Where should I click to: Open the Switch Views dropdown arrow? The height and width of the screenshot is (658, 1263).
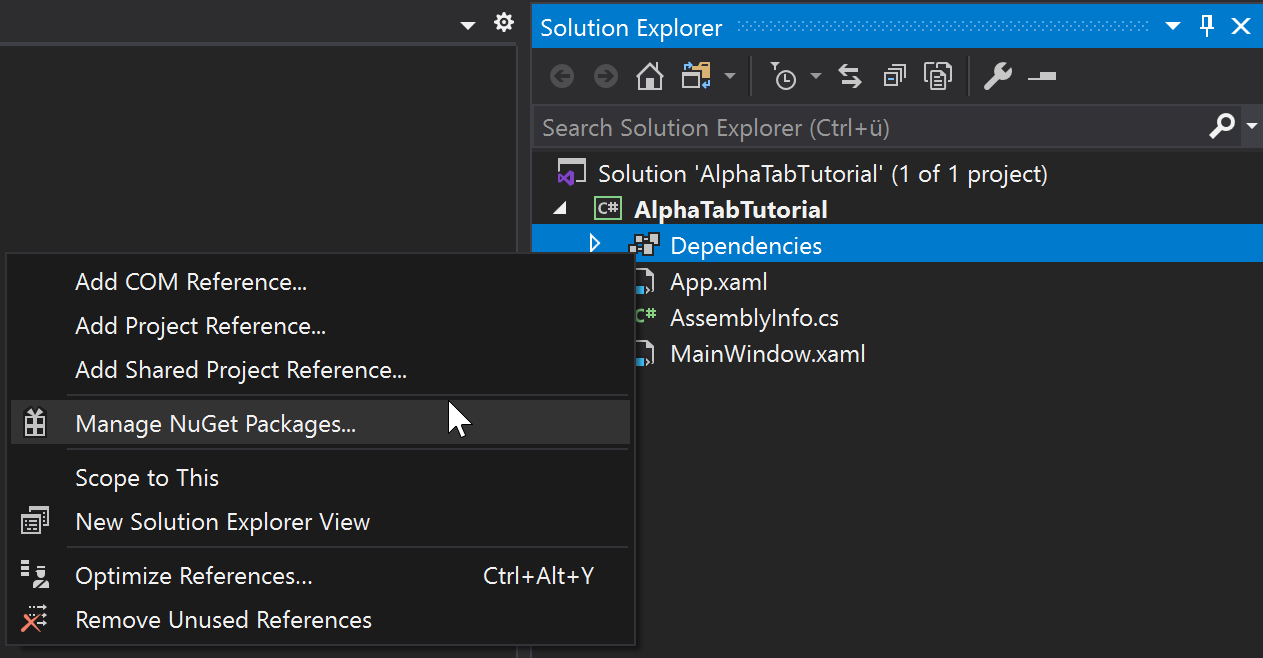pos(730,77)
